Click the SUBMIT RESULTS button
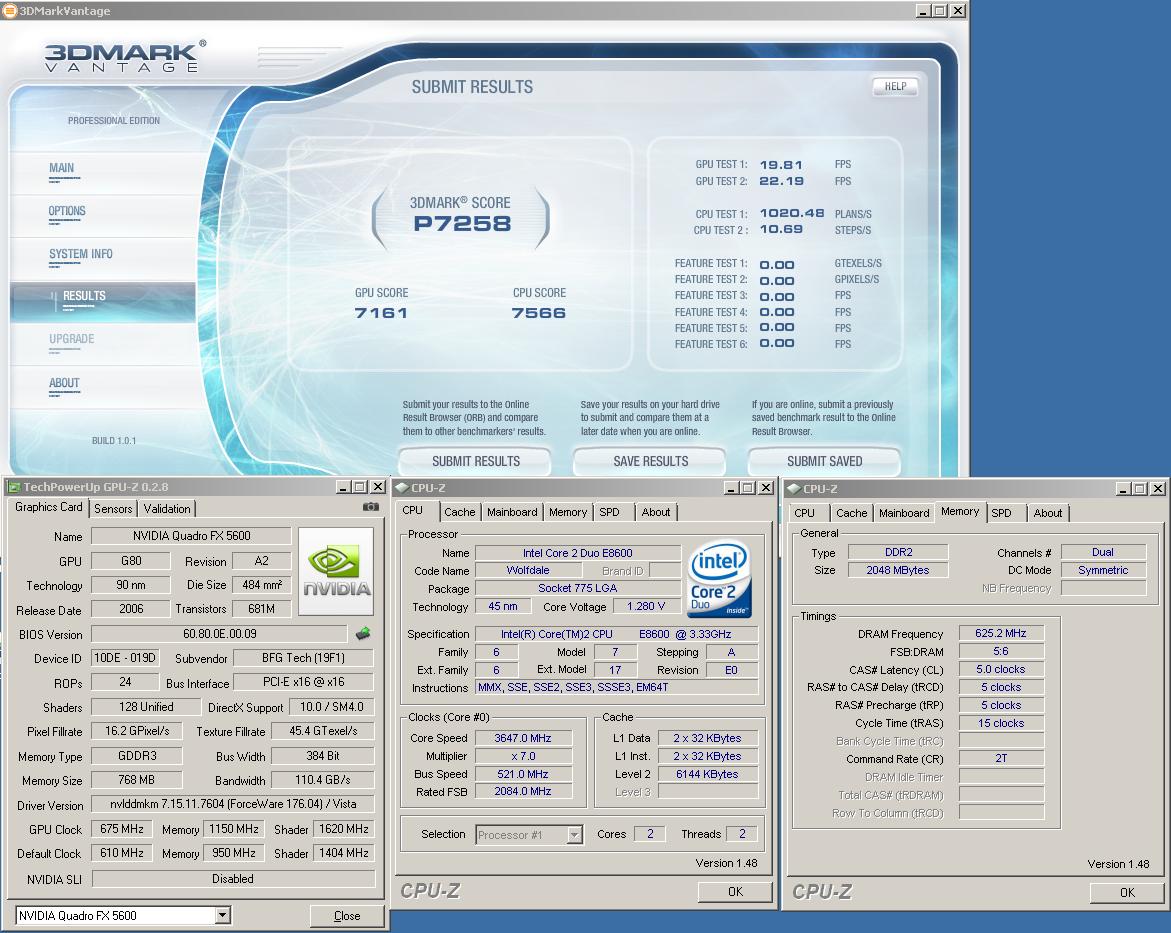 pos(475,461)
